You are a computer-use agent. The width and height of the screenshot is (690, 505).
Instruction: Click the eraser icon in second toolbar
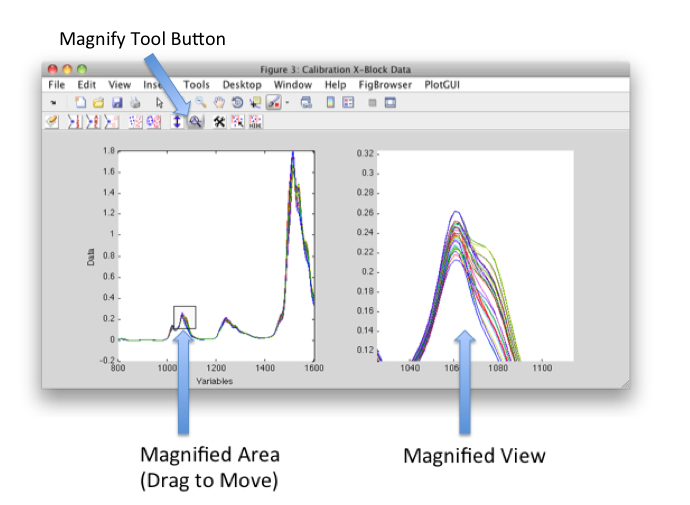coord(53,121)
